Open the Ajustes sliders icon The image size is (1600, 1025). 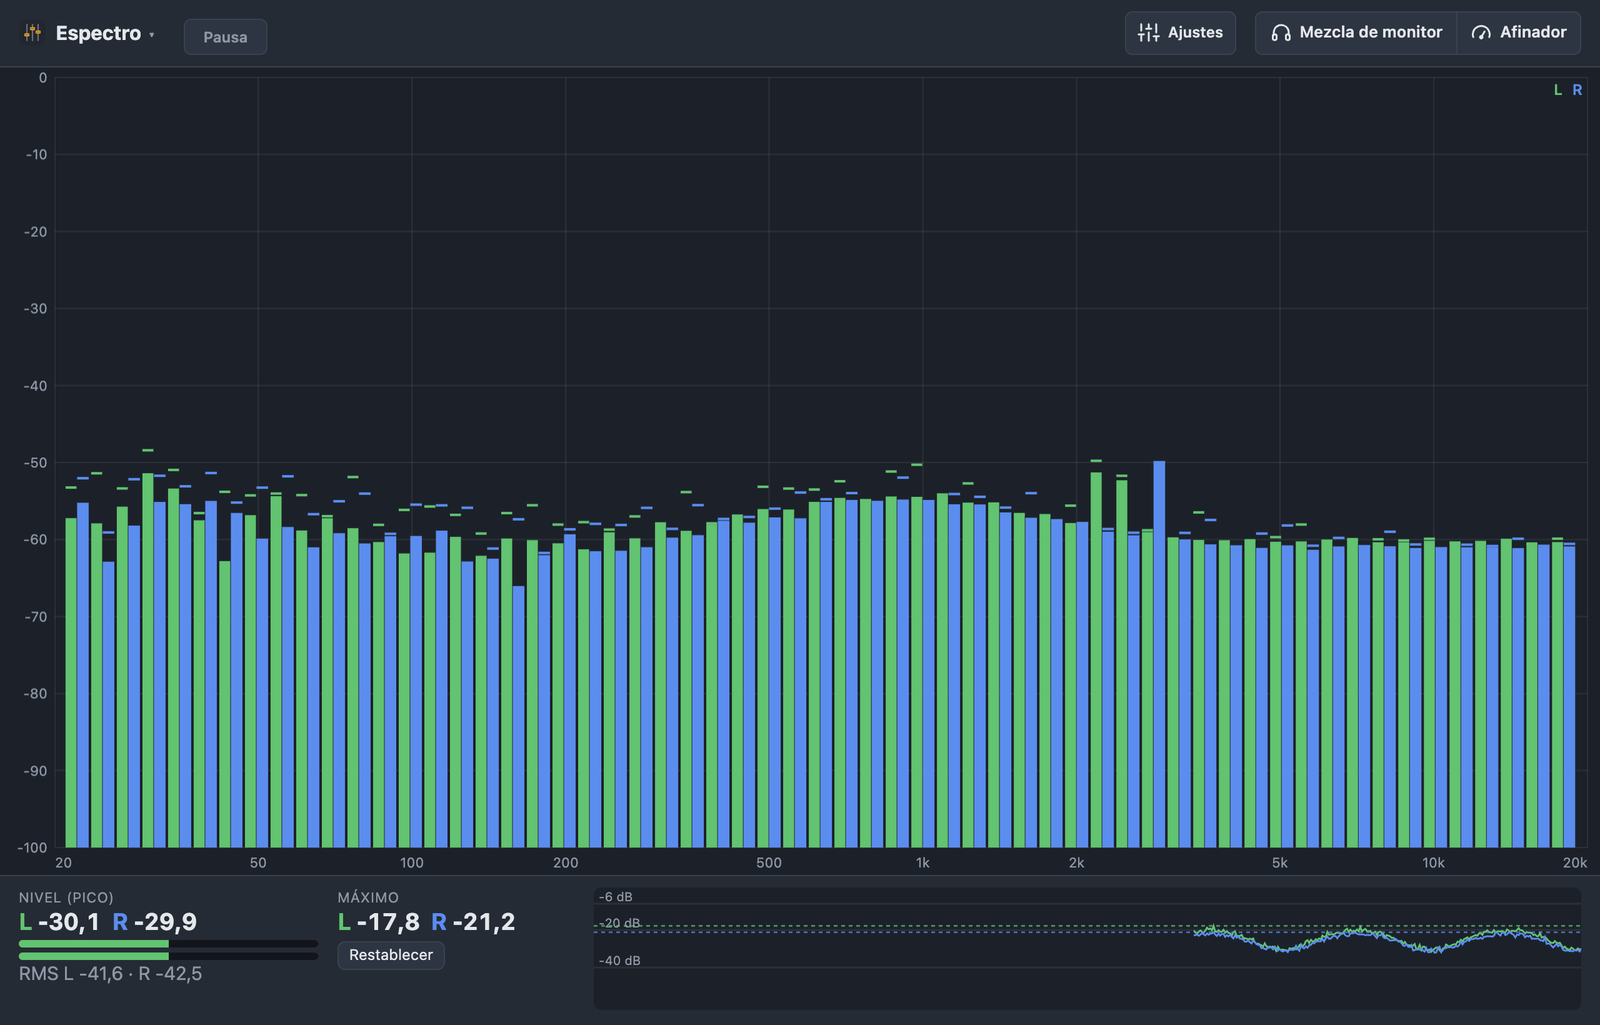(1148, 33)
